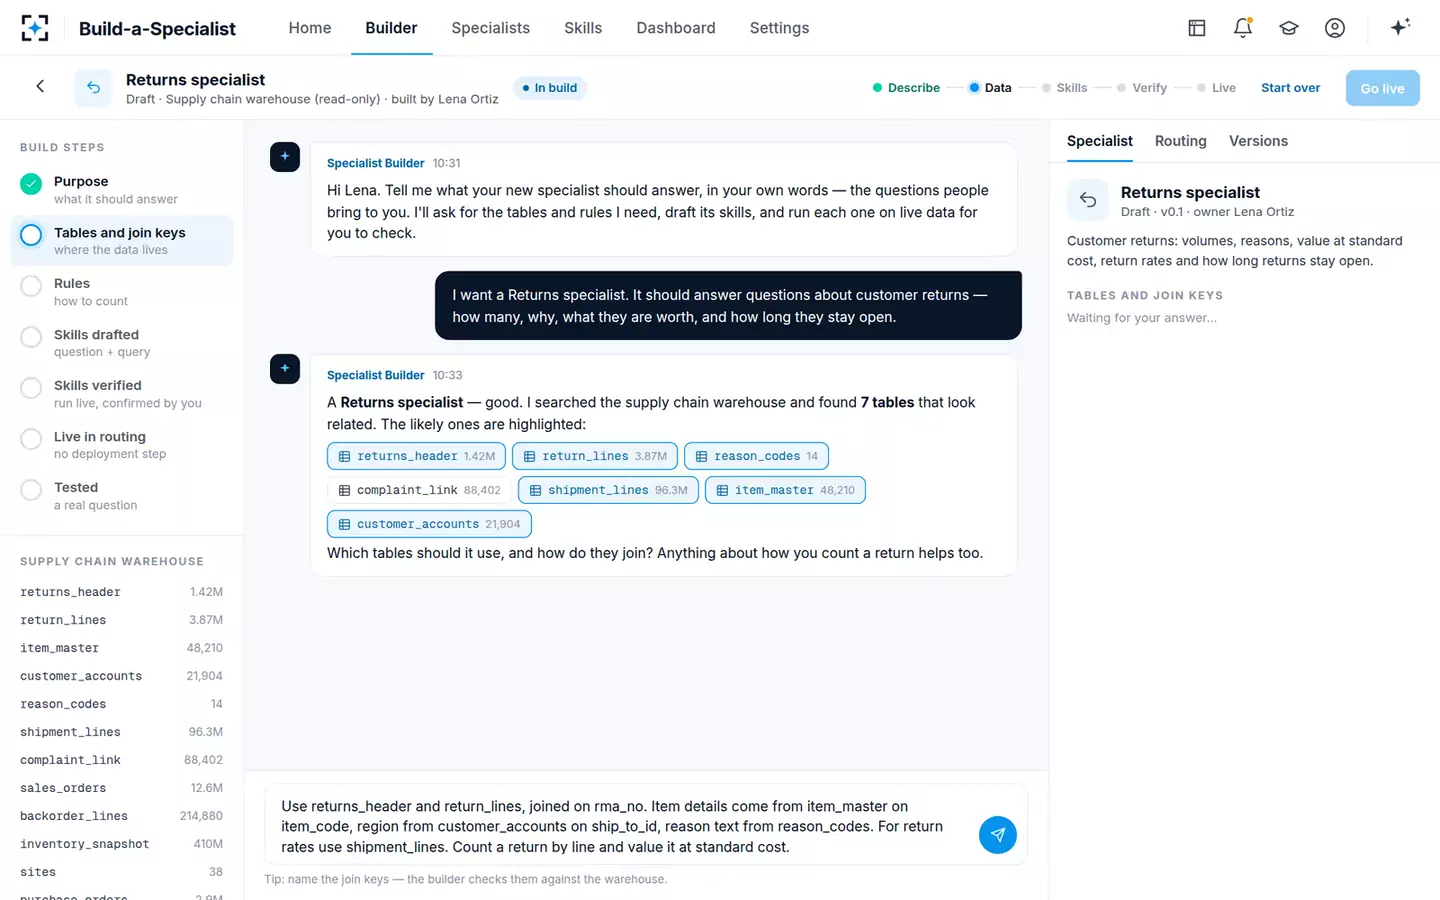
Task: Open the Skills nav item
Action: 583,28
